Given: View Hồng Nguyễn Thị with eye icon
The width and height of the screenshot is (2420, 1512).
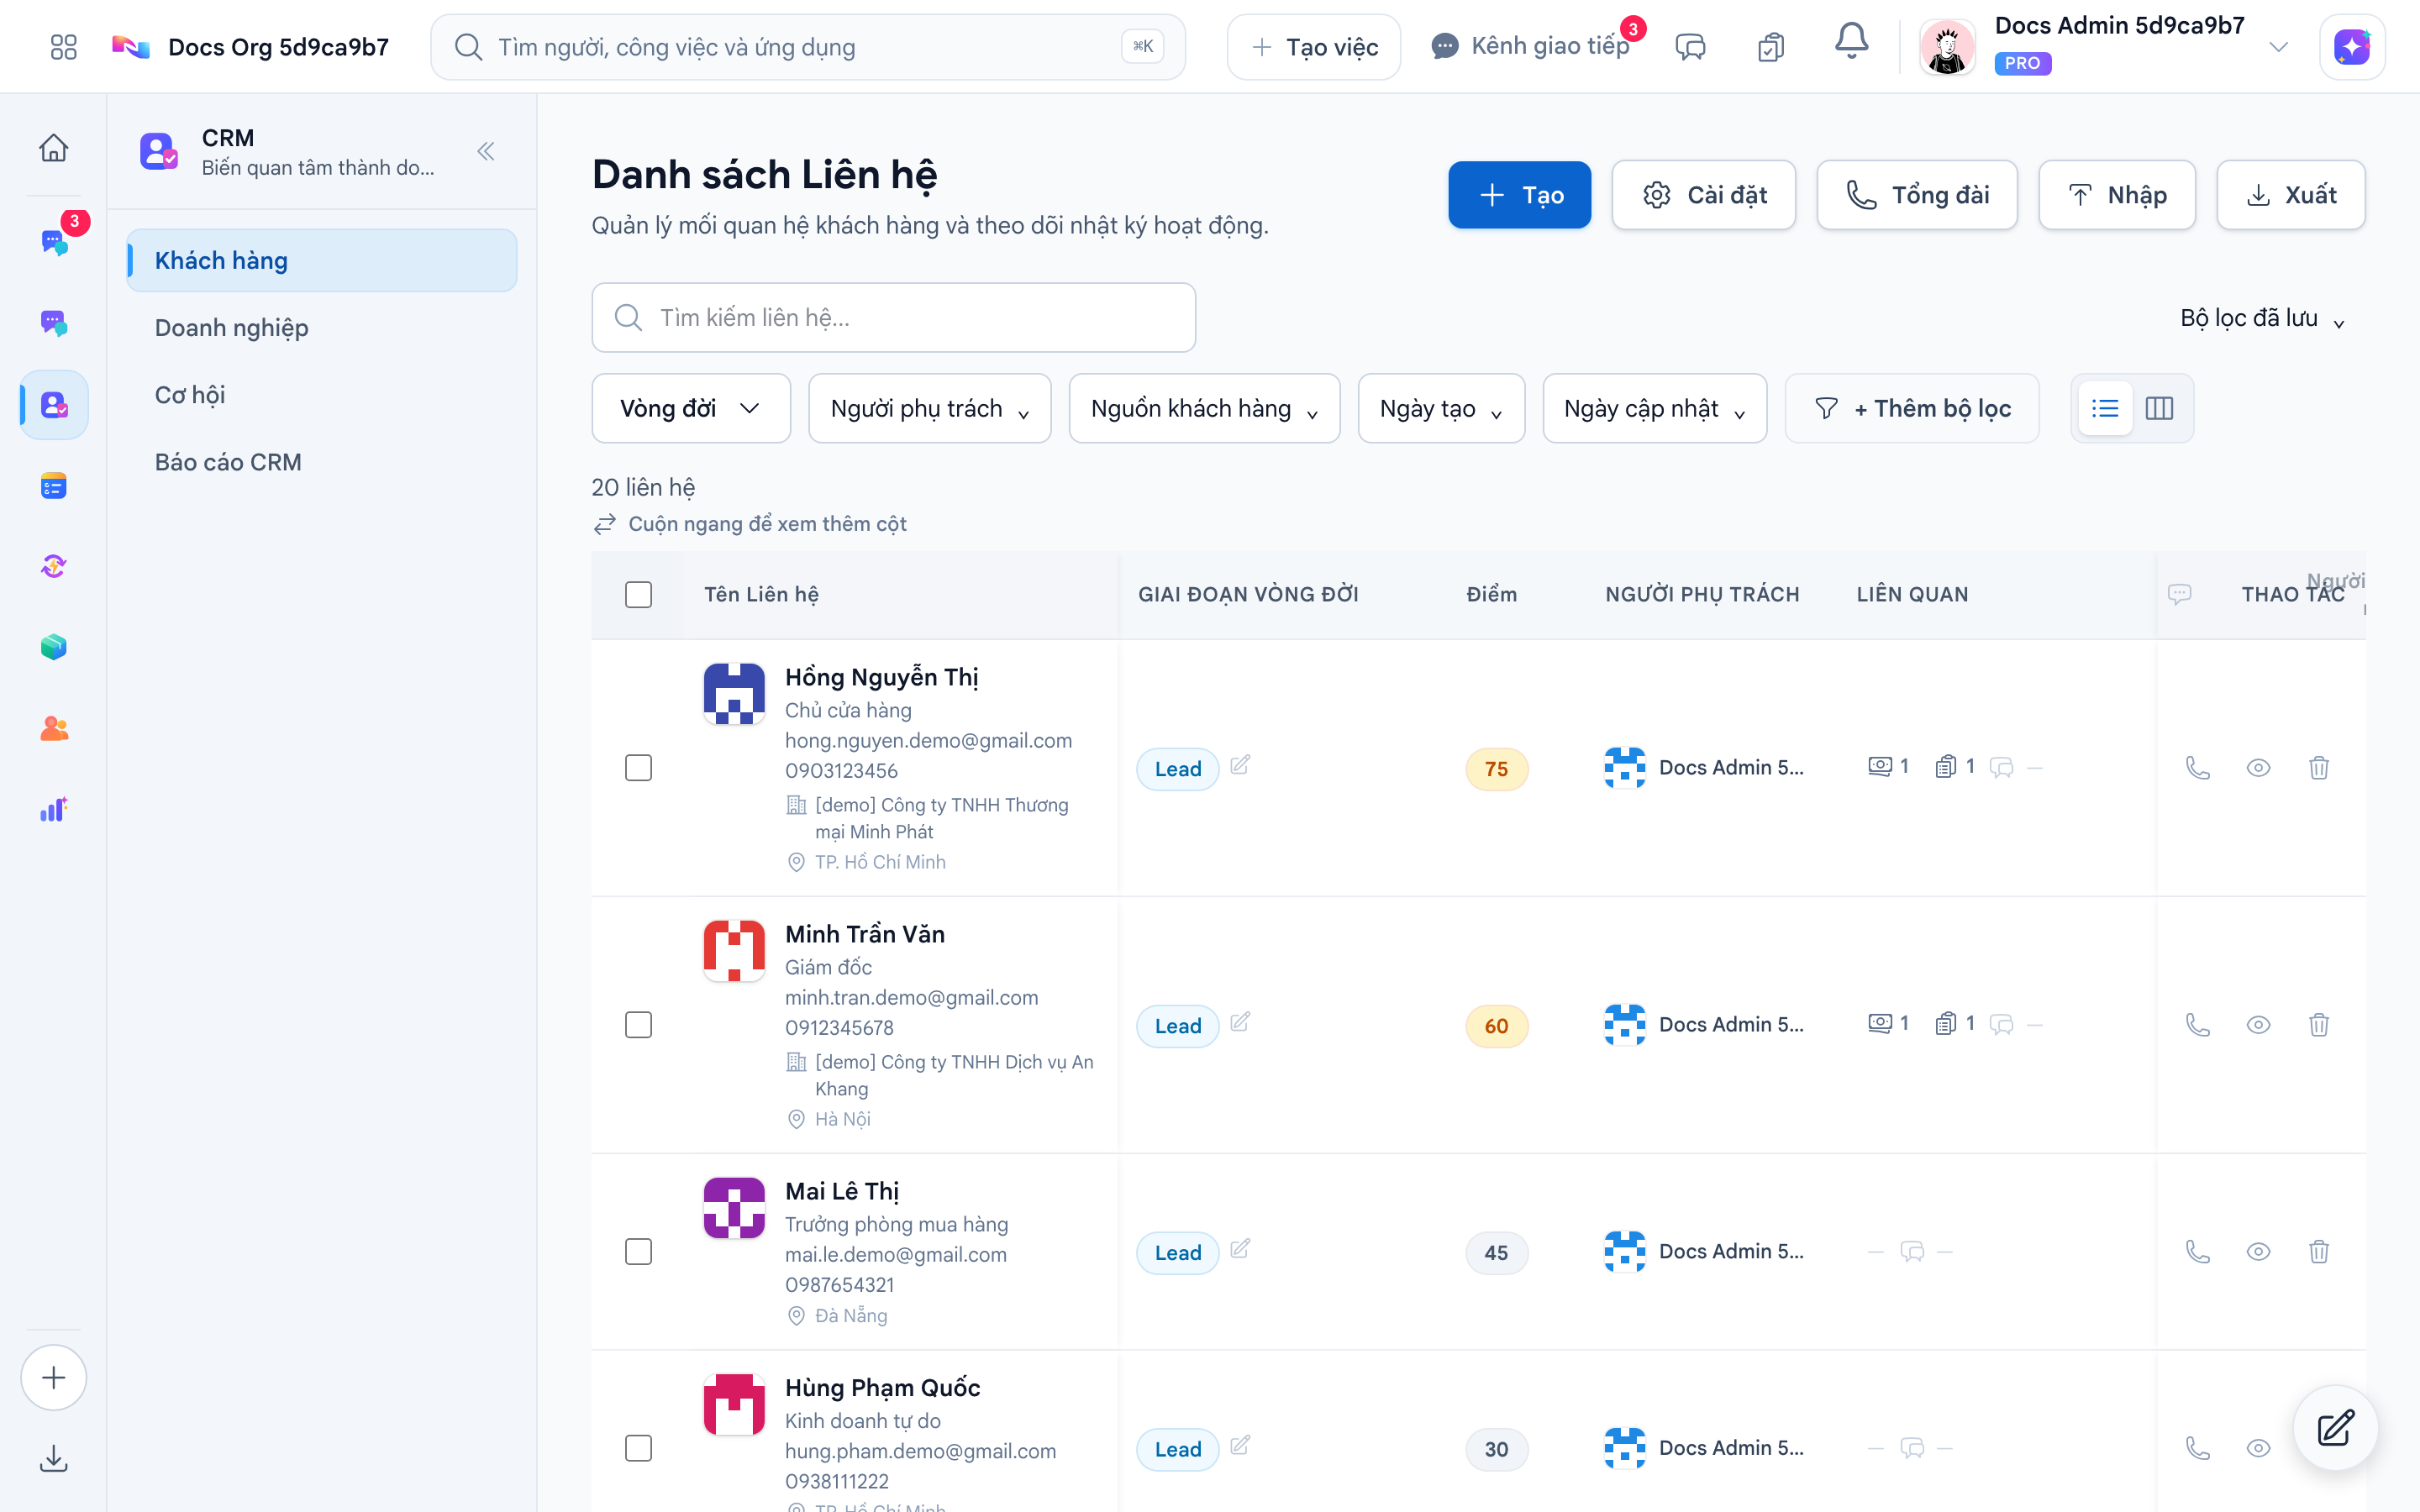Looking at the screenshot, I should 2258,768.
